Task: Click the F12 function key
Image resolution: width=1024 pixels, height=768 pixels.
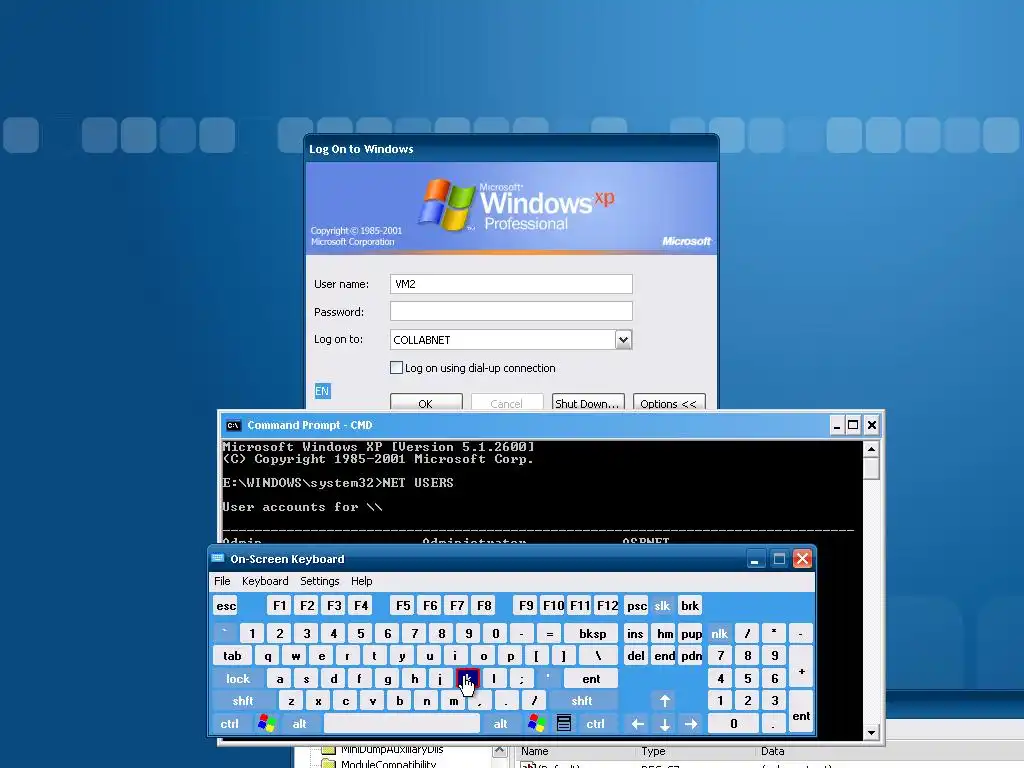Action: (607, 605)
